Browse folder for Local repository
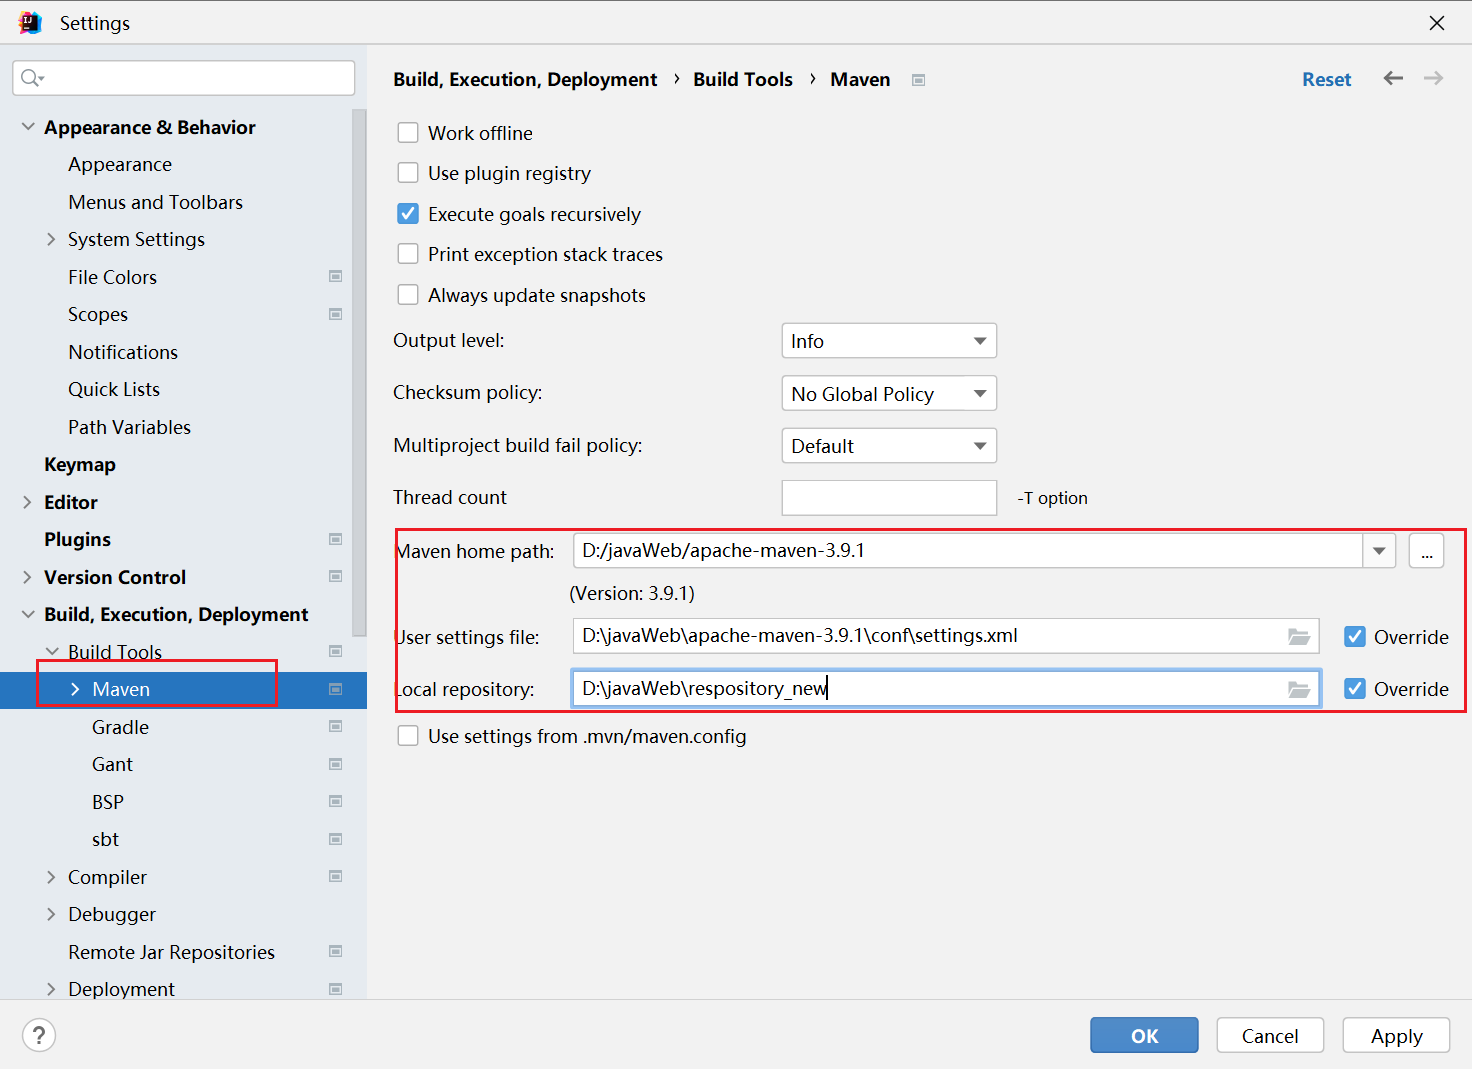Viewport: 1472px width, 1069px height. (1299, 689)
